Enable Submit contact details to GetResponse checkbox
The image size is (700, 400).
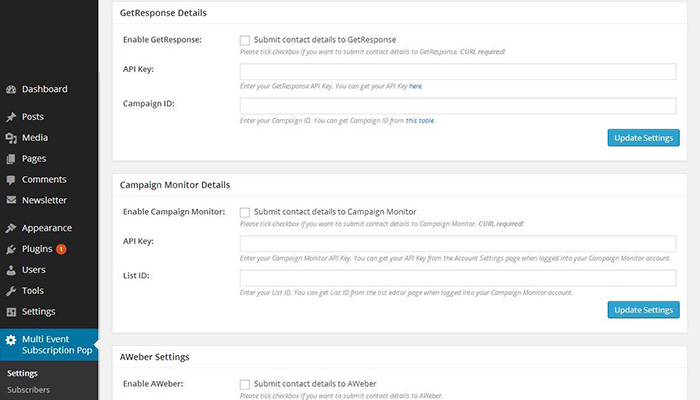pos(245,40)
